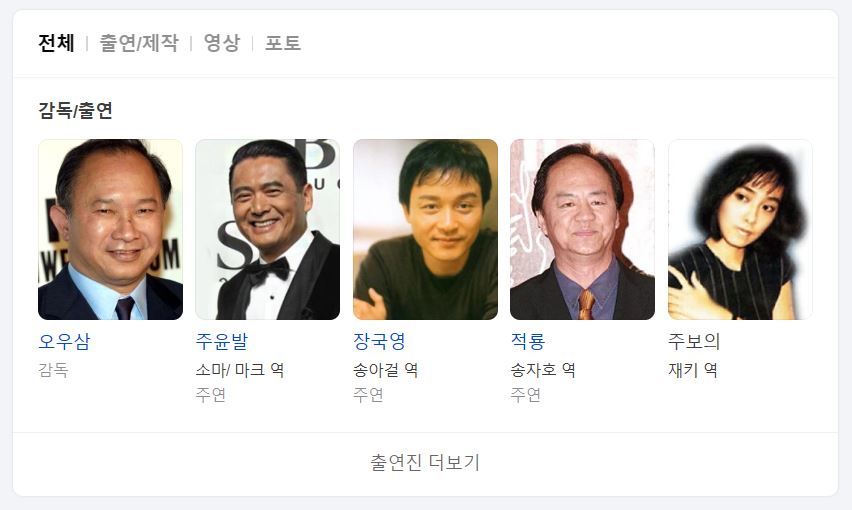
Task: Open 주윤발's photo in tuxedo
Action: (x=268, y=229)
